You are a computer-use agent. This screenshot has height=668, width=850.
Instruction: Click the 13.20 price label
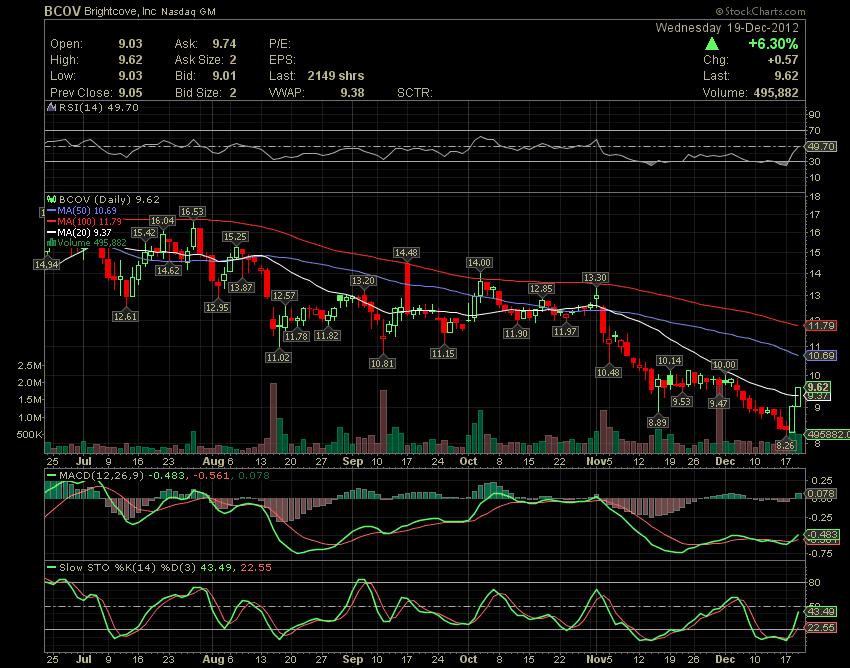[363, 280]
